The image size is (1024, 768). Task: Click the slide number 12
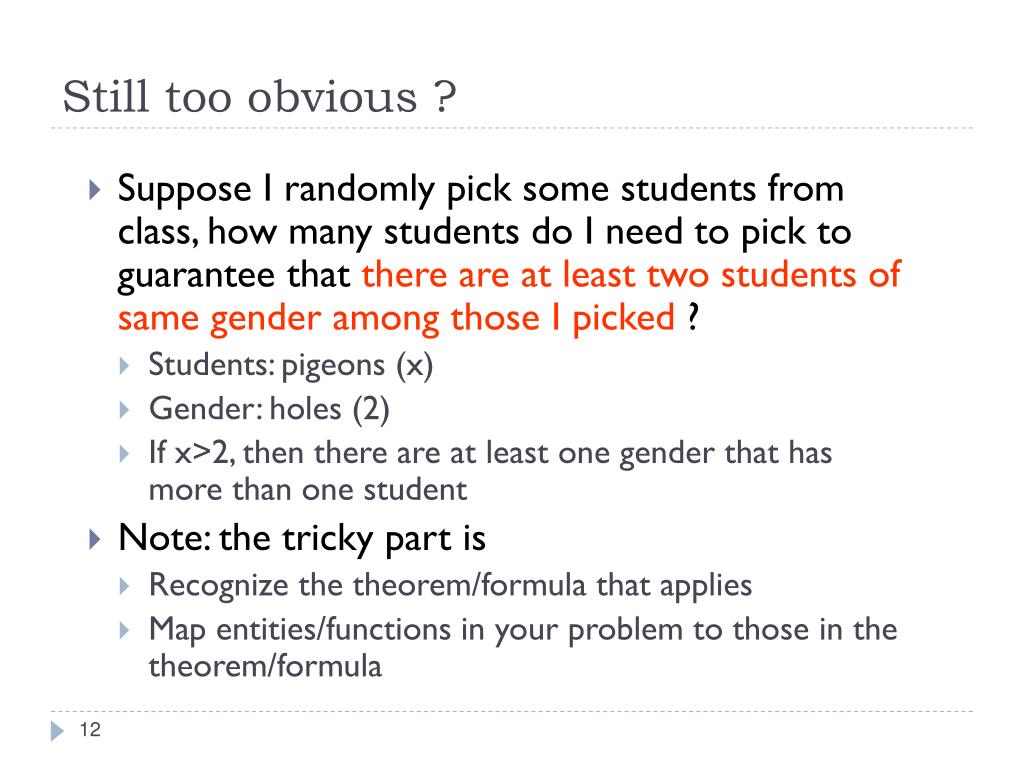pyautogui.click(x=90, y=731)
